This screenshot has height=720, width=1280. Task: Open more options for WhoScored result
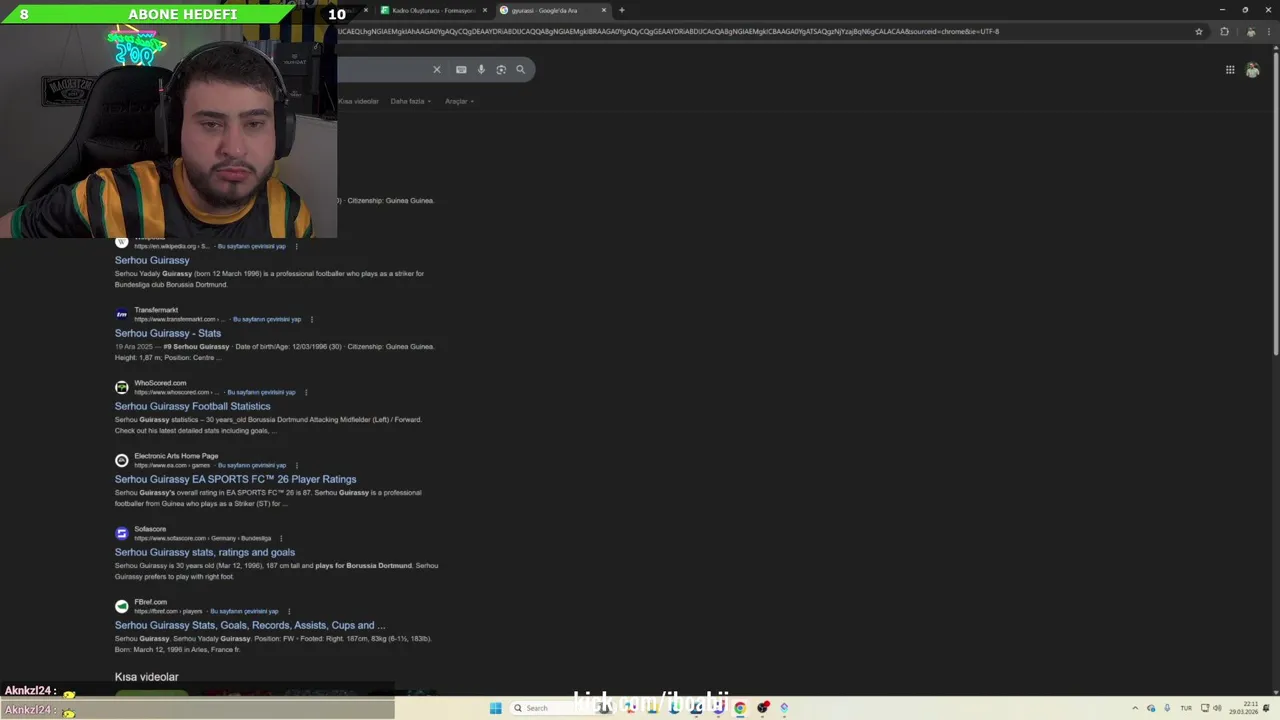point(306,392)
